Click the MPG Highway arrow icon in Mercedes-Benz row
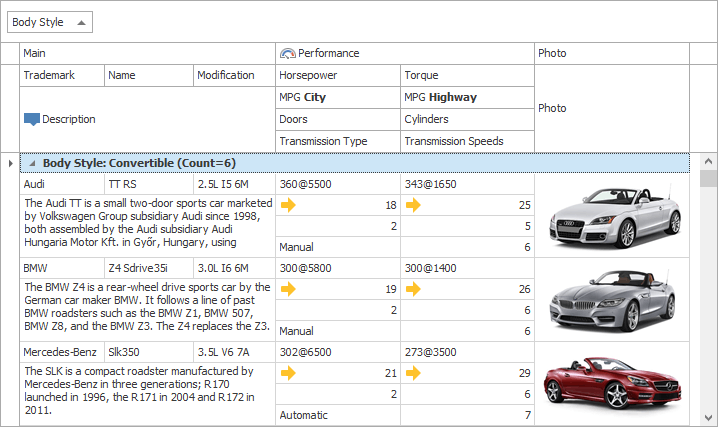The height and width of the screenshot is (427, 718). point(413,373)
